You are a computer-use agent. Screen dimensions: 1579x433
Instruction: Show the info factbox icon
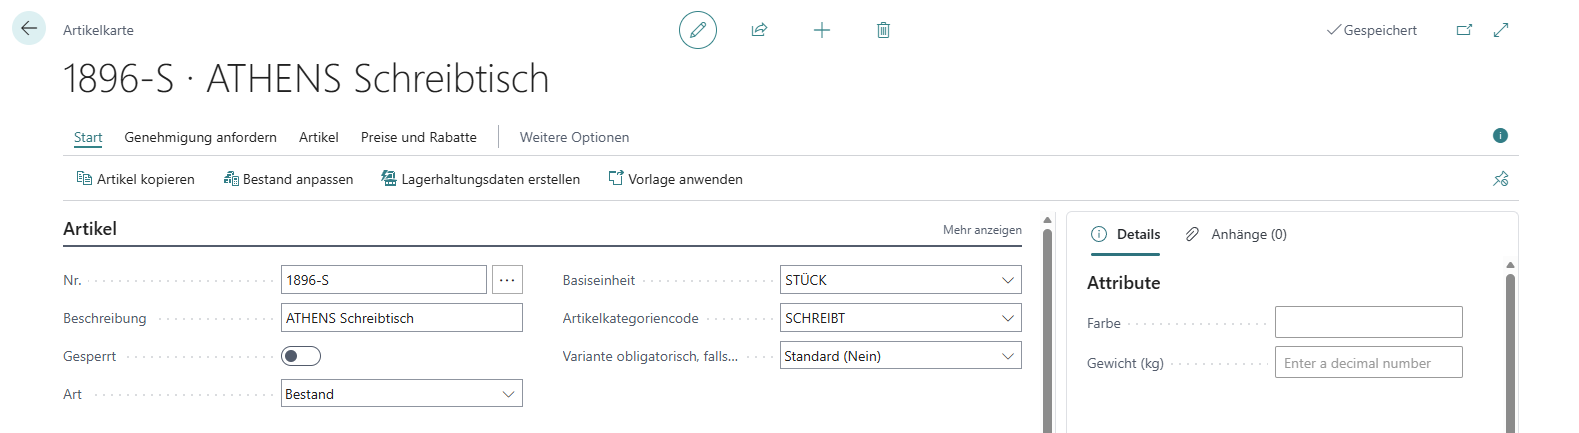tap(1500, 136)
